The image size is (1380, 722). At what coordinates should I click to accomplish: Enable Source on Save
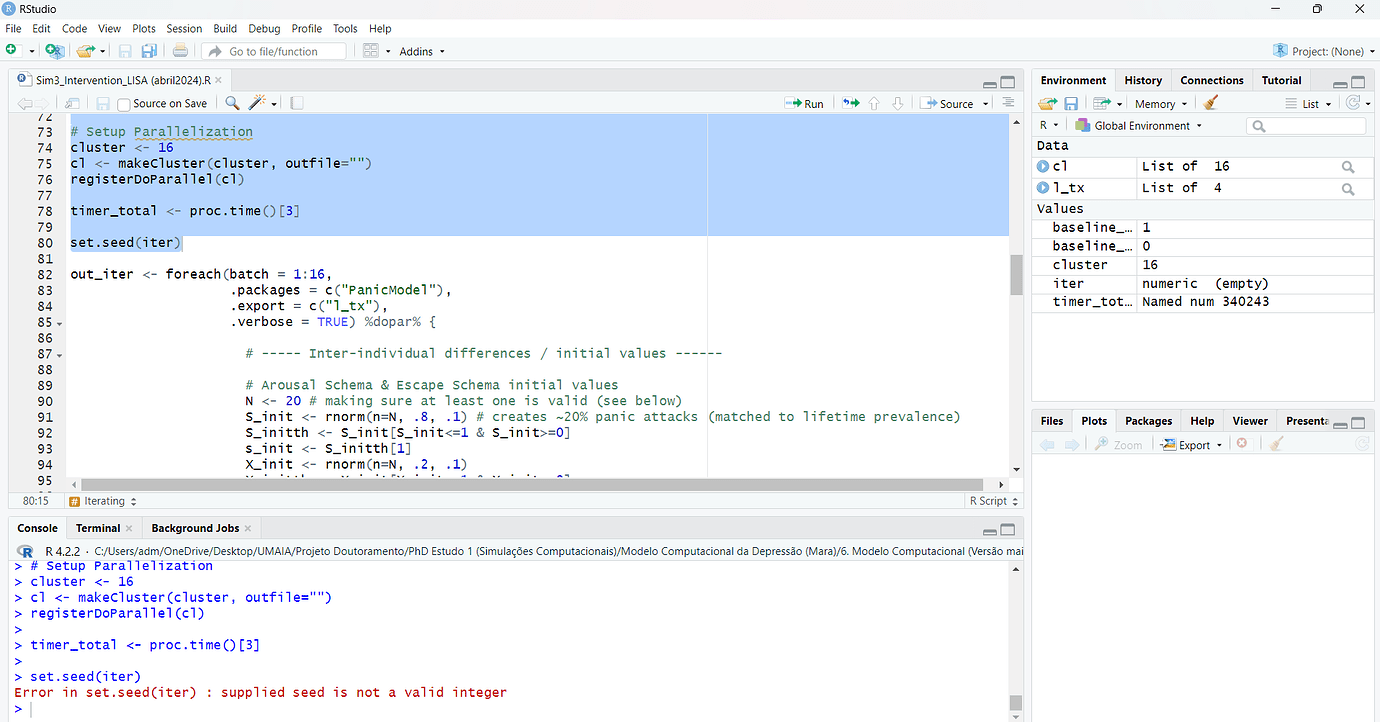coord(124,103)
